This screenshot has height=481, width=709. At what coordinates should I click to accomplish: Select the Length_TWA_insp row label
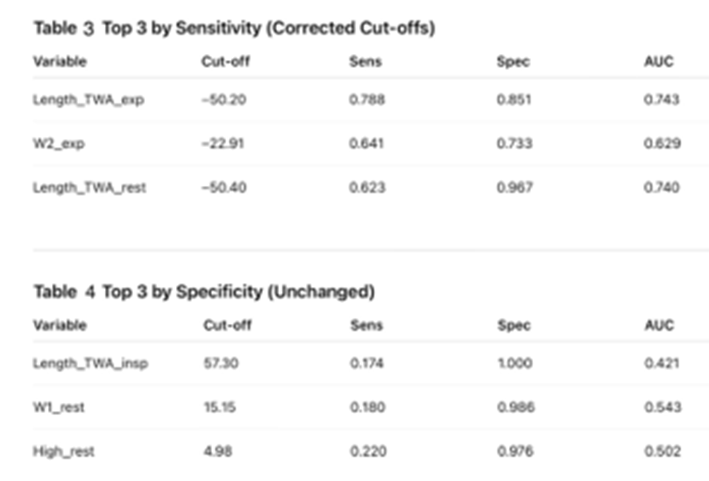click(x=90, y=363)
